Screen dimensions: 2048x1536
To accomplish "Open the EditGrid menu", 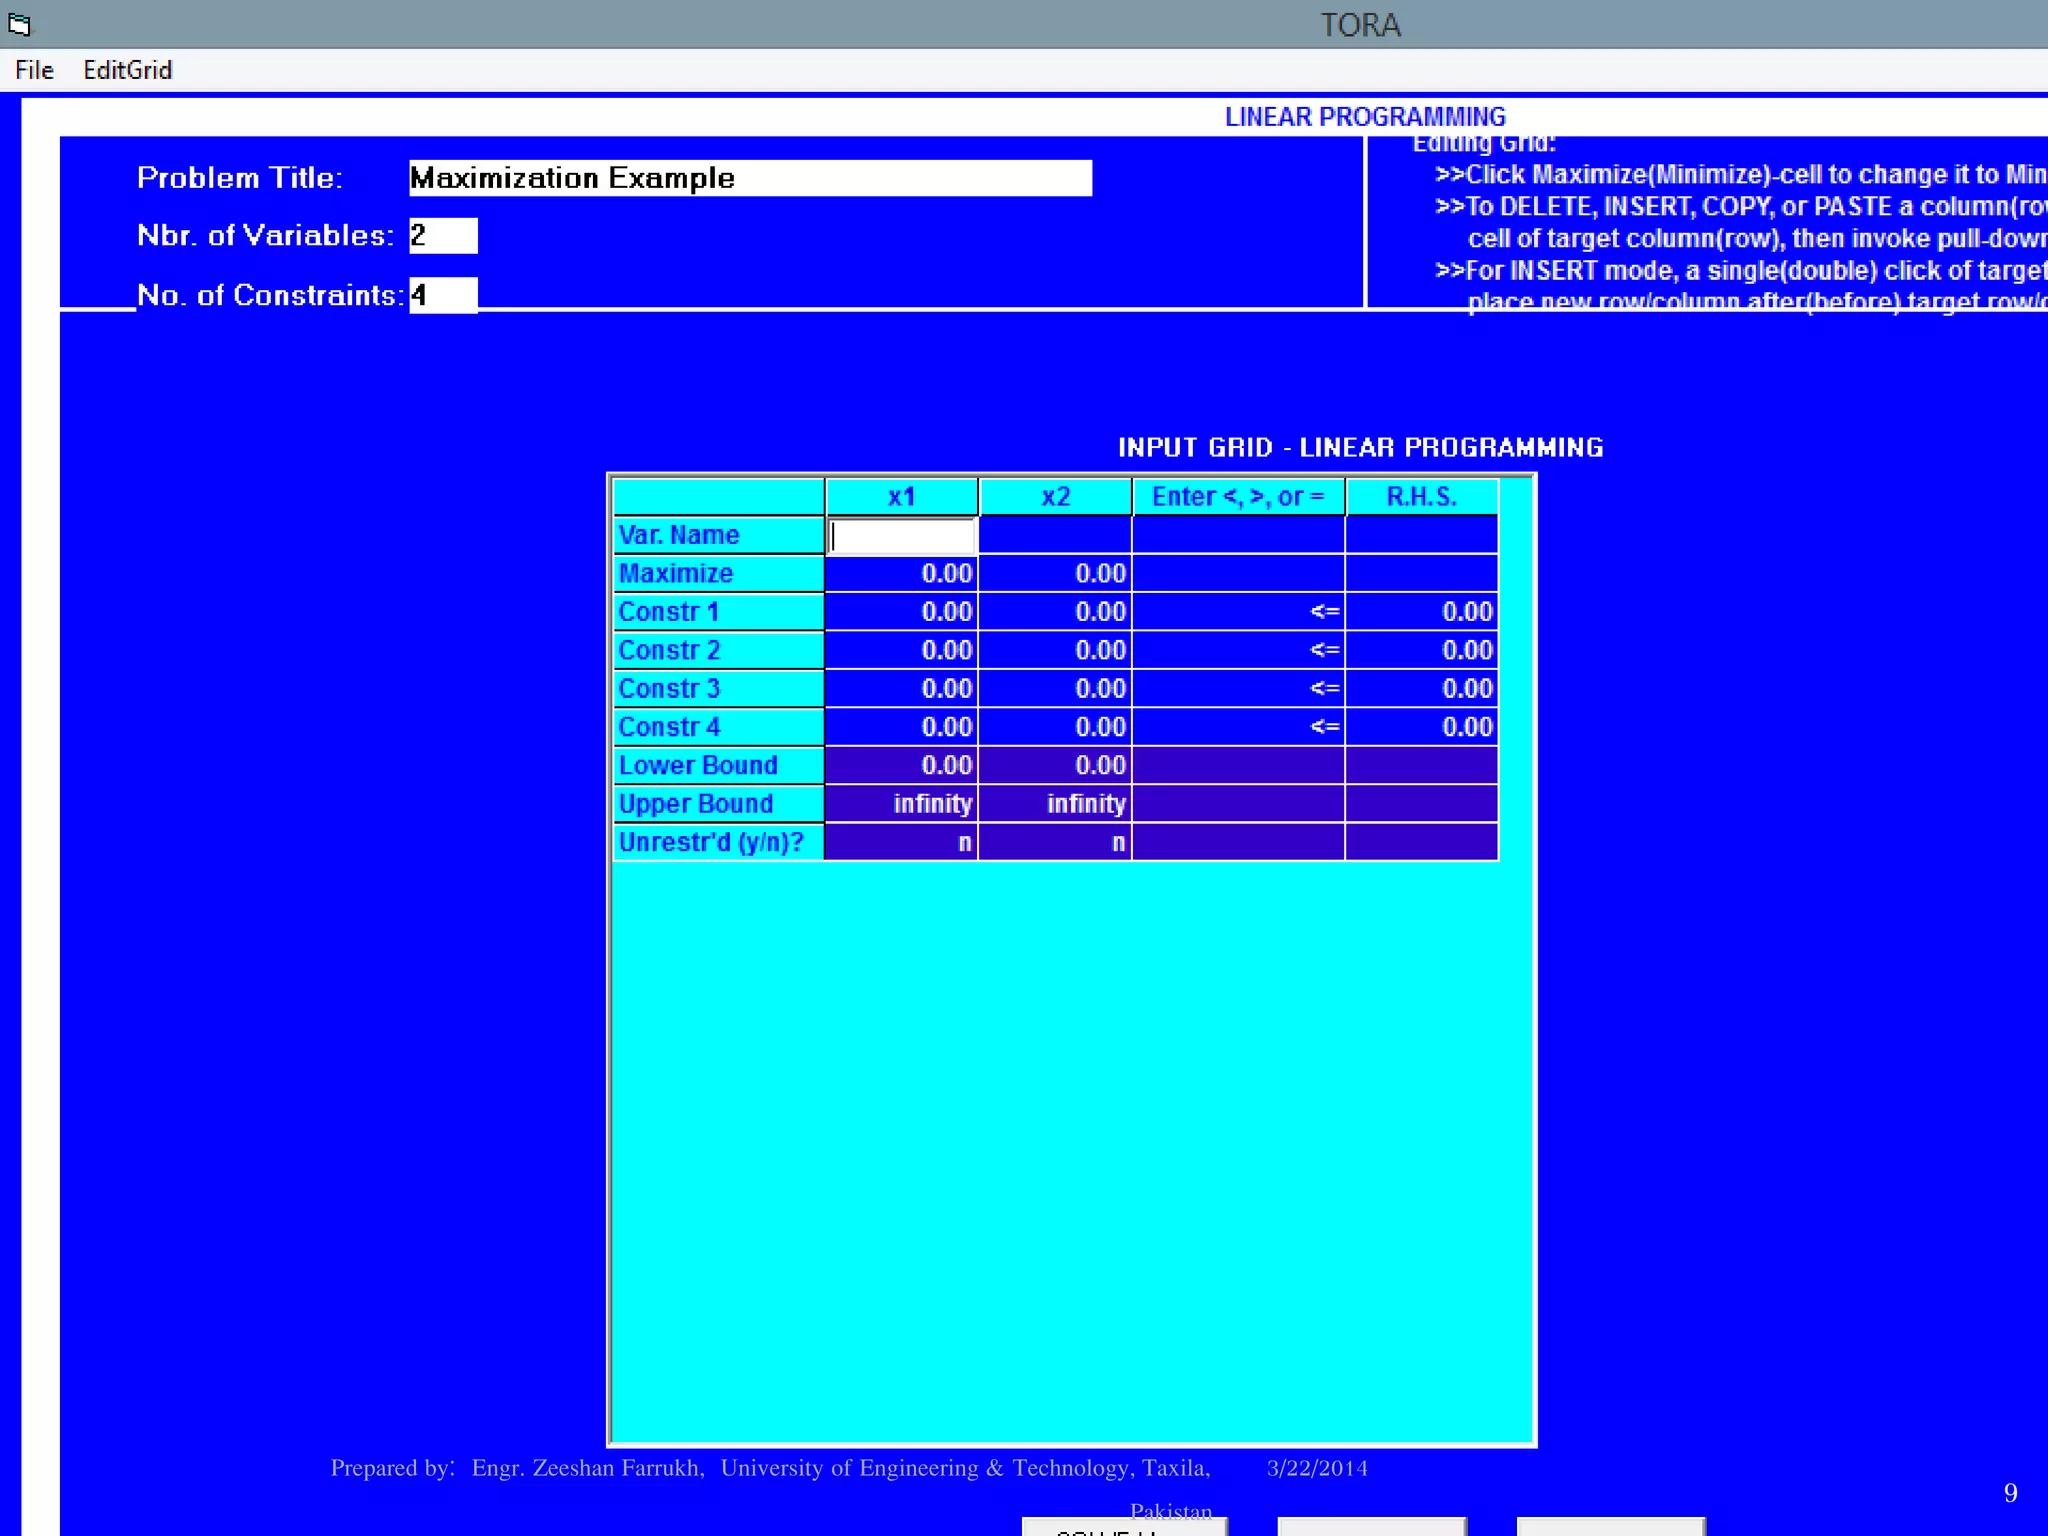I will click(127, 70).
